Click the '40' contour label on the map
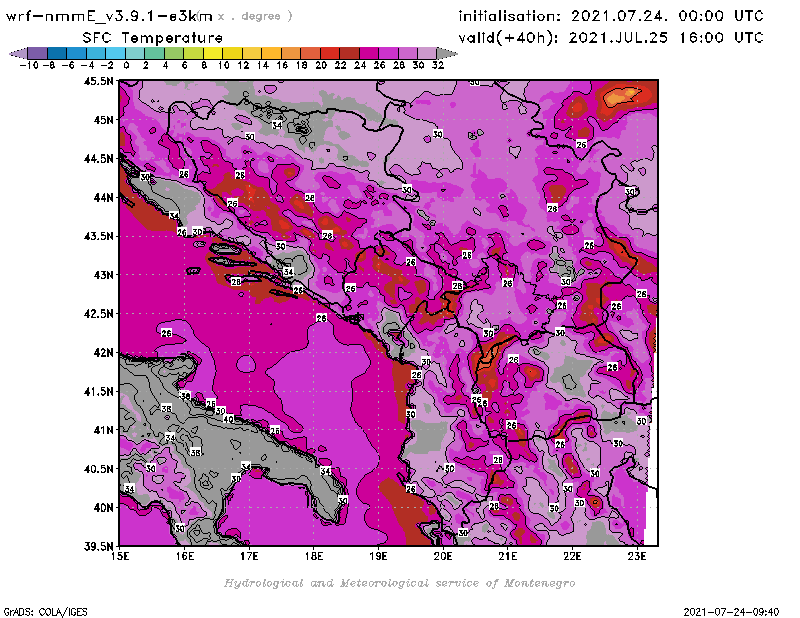Image resolution: width=800 pixels, height=618 pixels. 229,419
